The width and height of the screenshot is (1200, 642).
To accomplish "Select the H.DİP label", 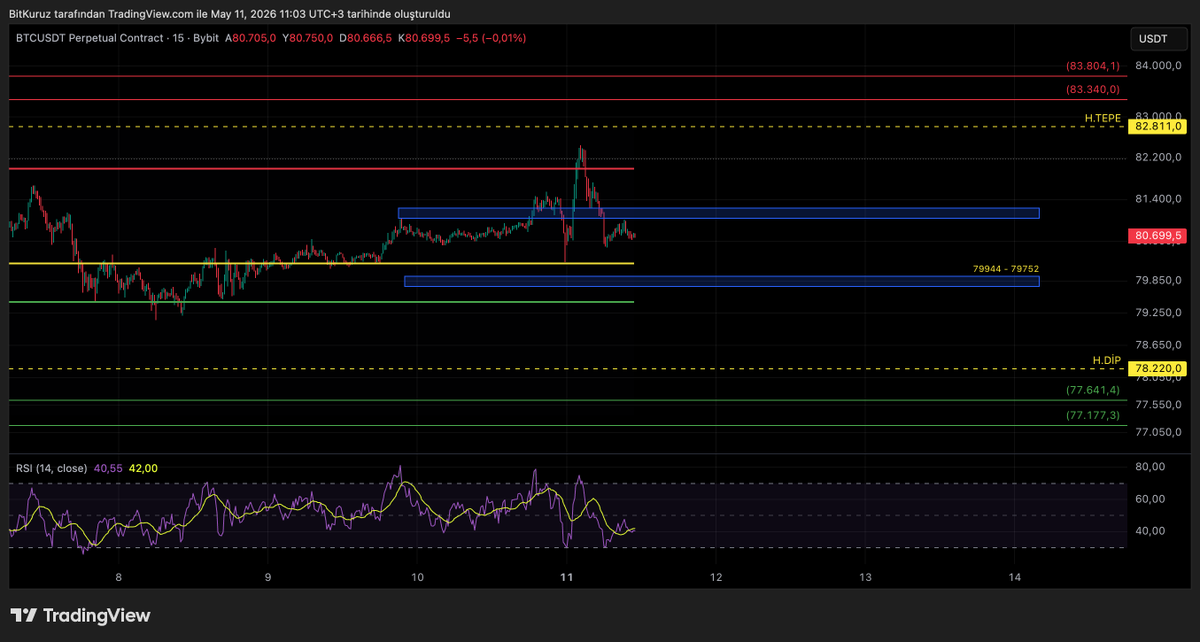I will pyautogui.click(x=1107, y=360).
